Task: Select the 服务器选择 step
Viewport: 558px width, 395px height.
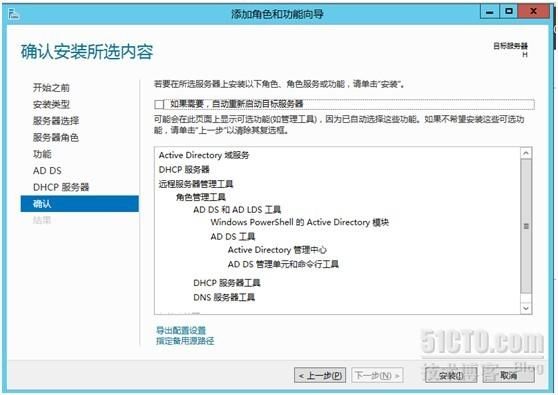Action: [x=56, y=121]
